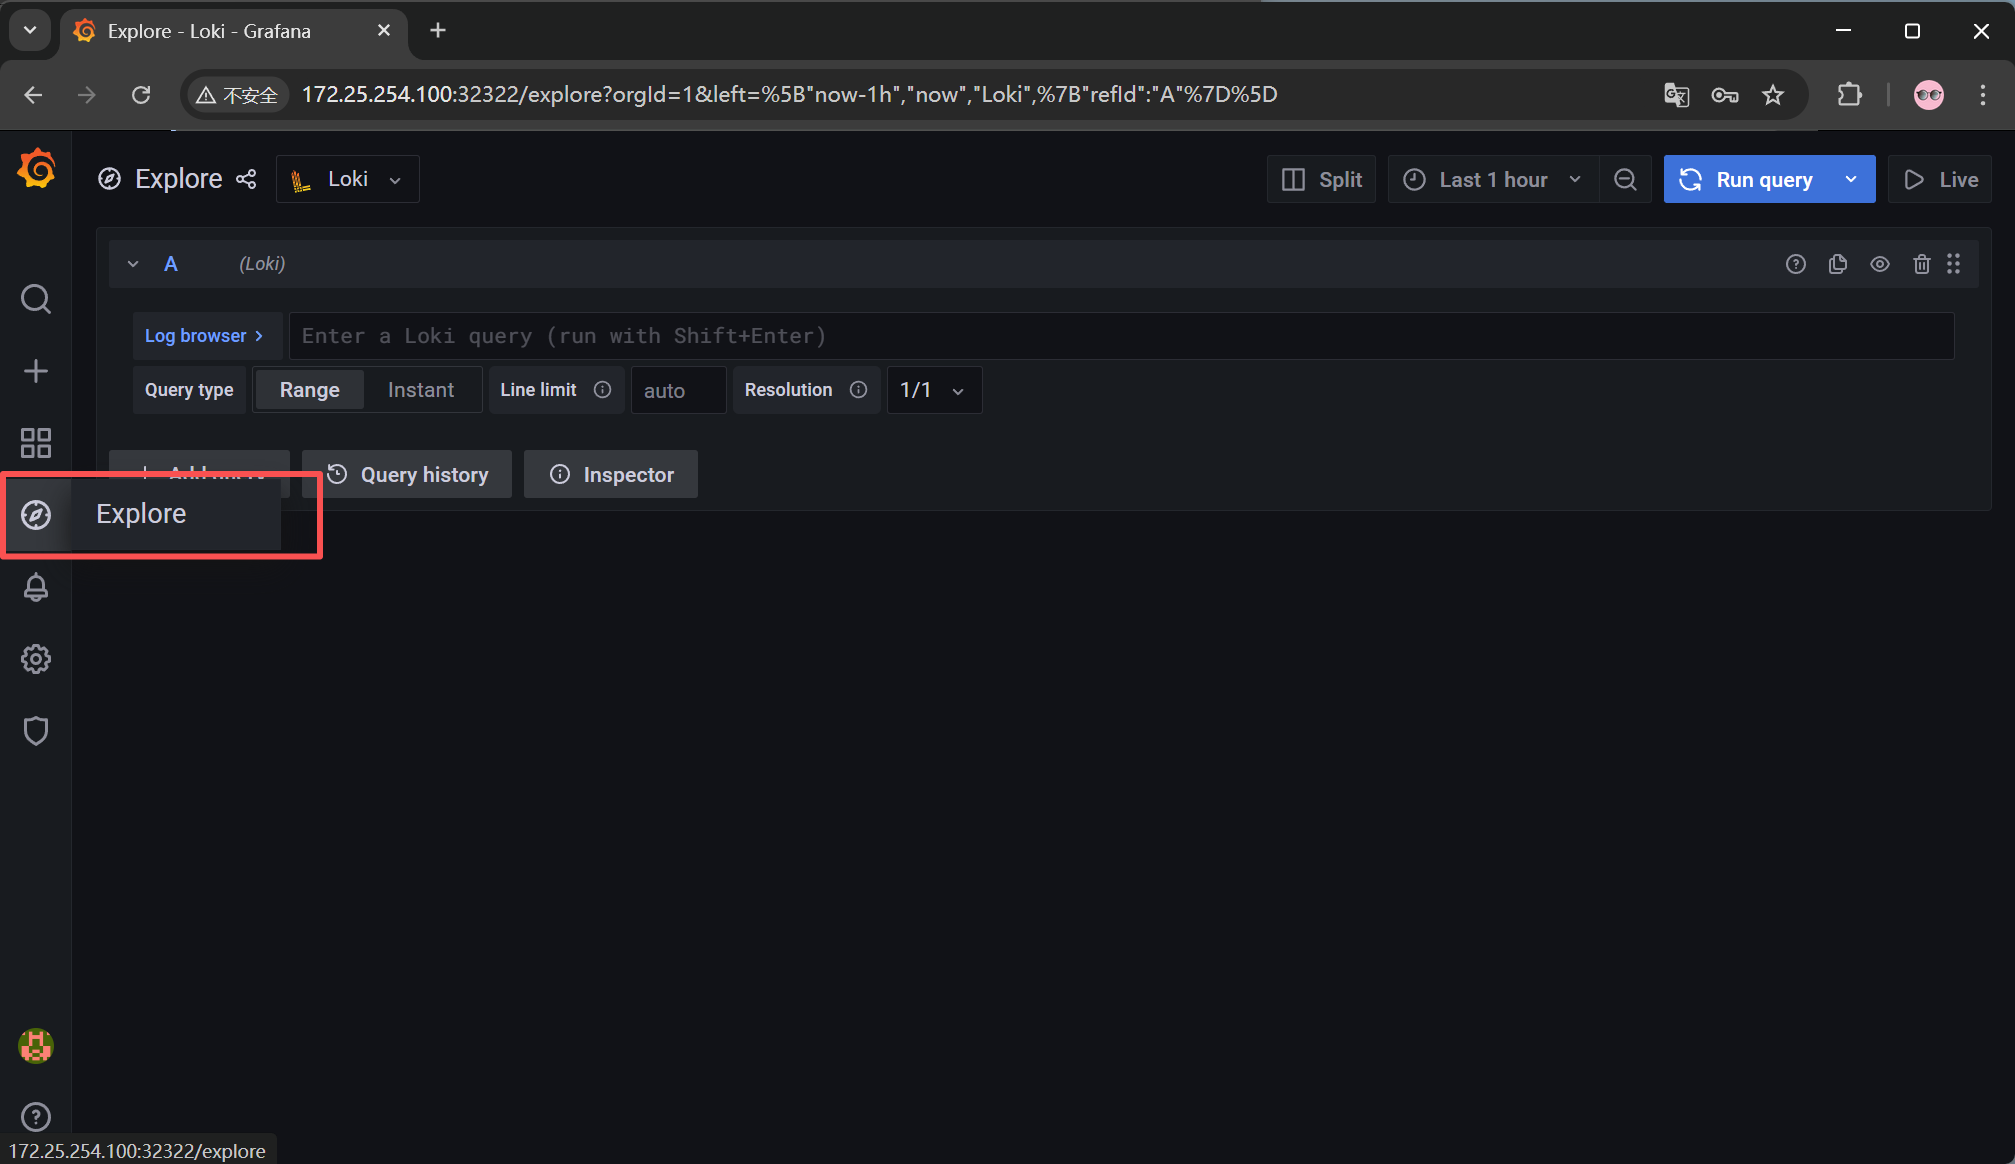Open the Resolution 1/1 dropdown
2015x1164 pixels.
pos(932,390)
